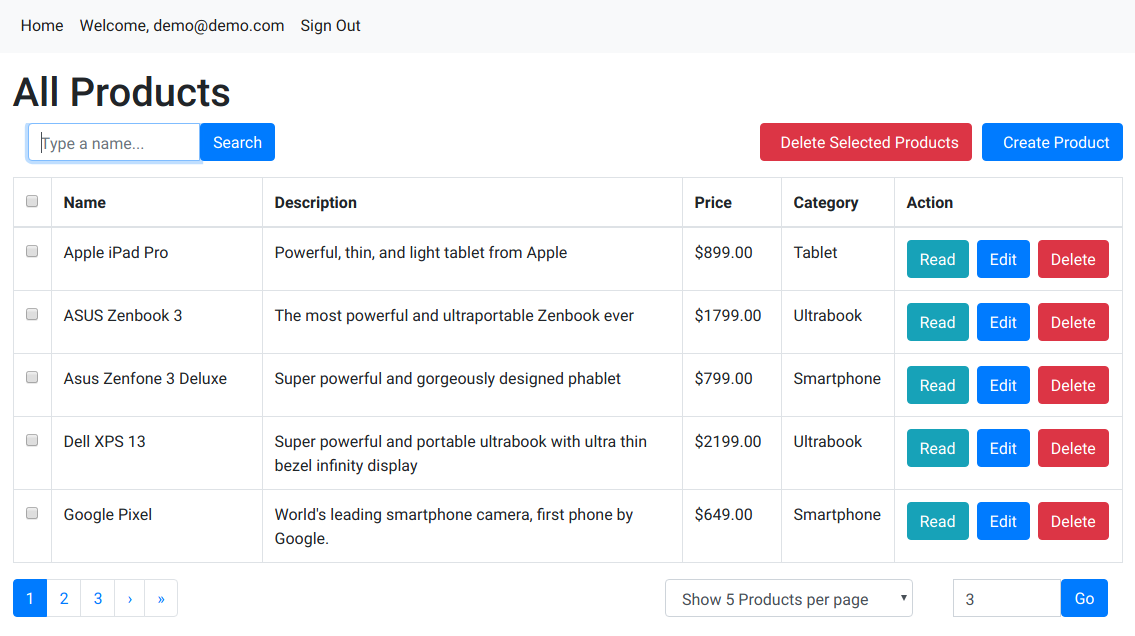Delete the Apple iPad Pro entry

[x=1073, y=259]
